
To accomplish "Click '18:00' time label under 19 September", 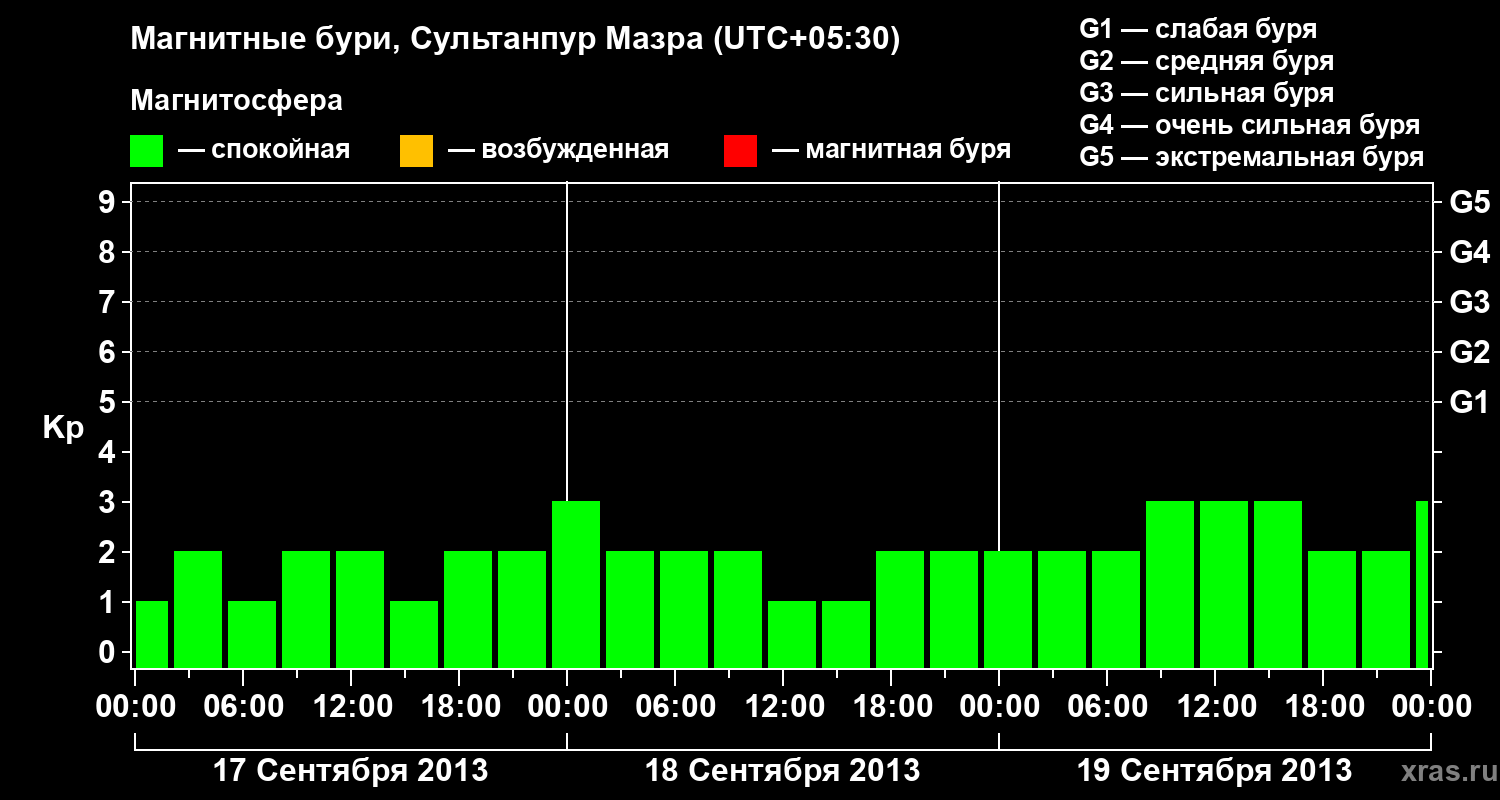I will pos(1323,706).
